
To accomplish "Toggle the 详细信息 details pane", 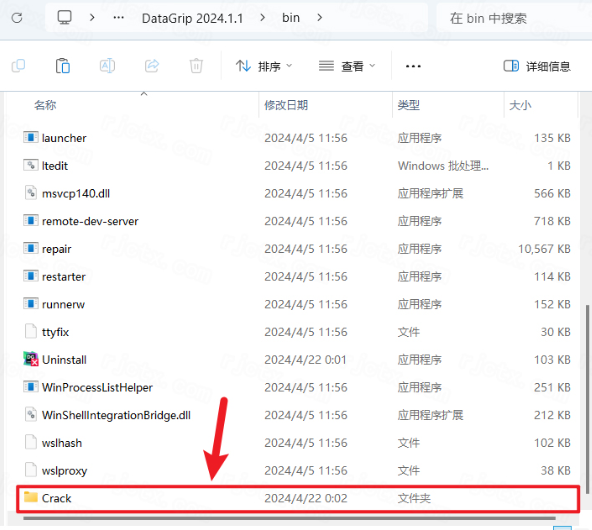I will coord(537,66).
